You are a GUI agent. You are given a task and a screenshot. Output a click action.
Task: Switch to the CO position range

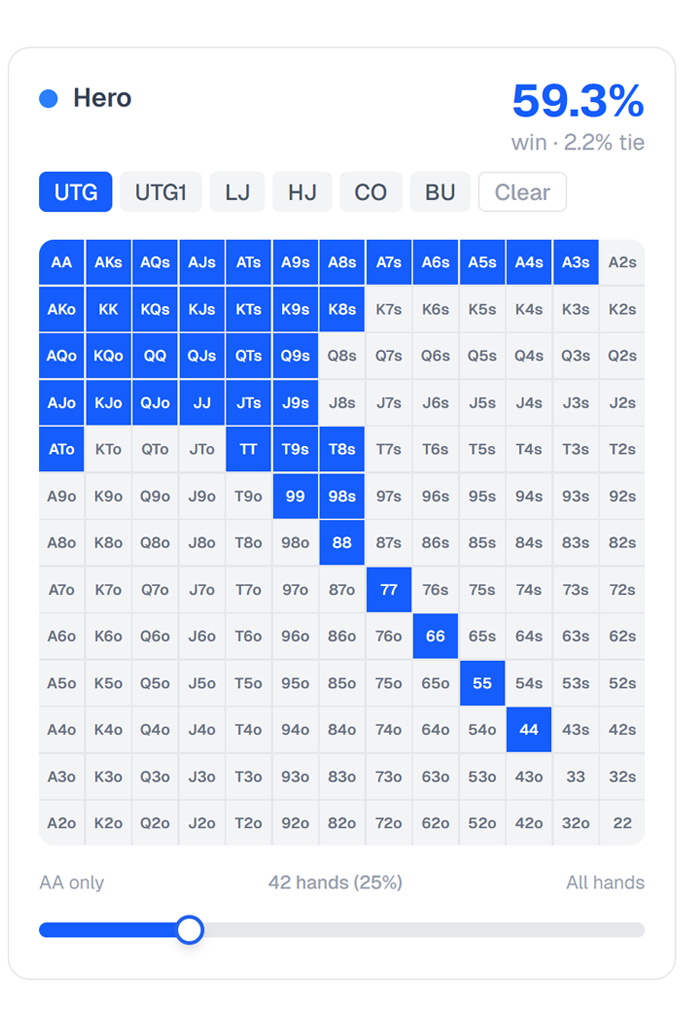coord(371,192)
